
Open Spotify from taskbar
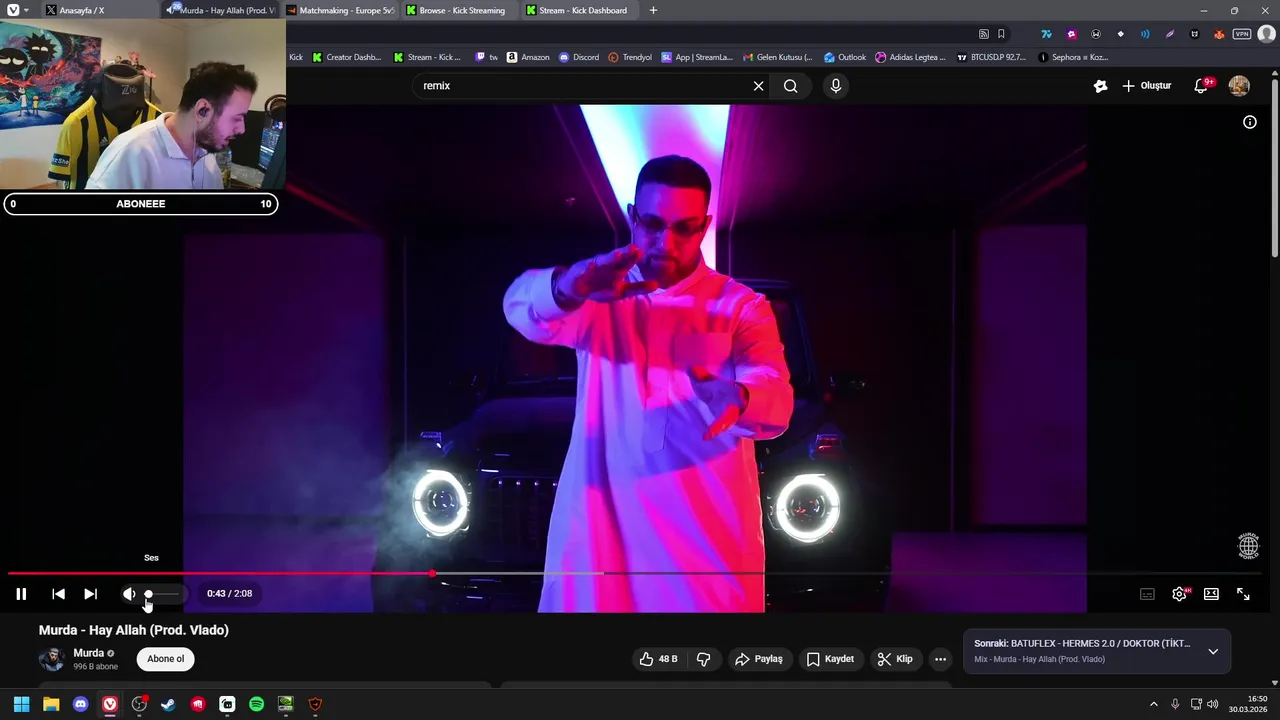coord(256,704)
